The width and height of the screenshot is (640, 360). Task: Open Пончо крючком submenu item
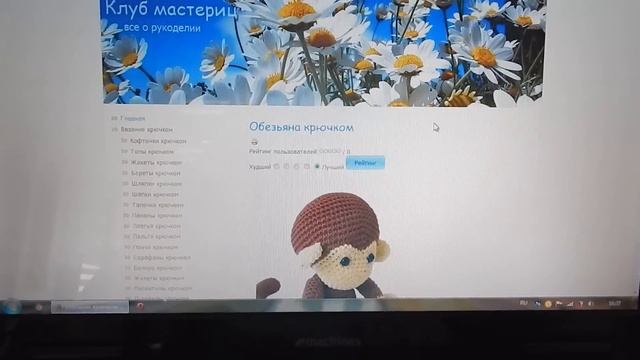point(155,247)
